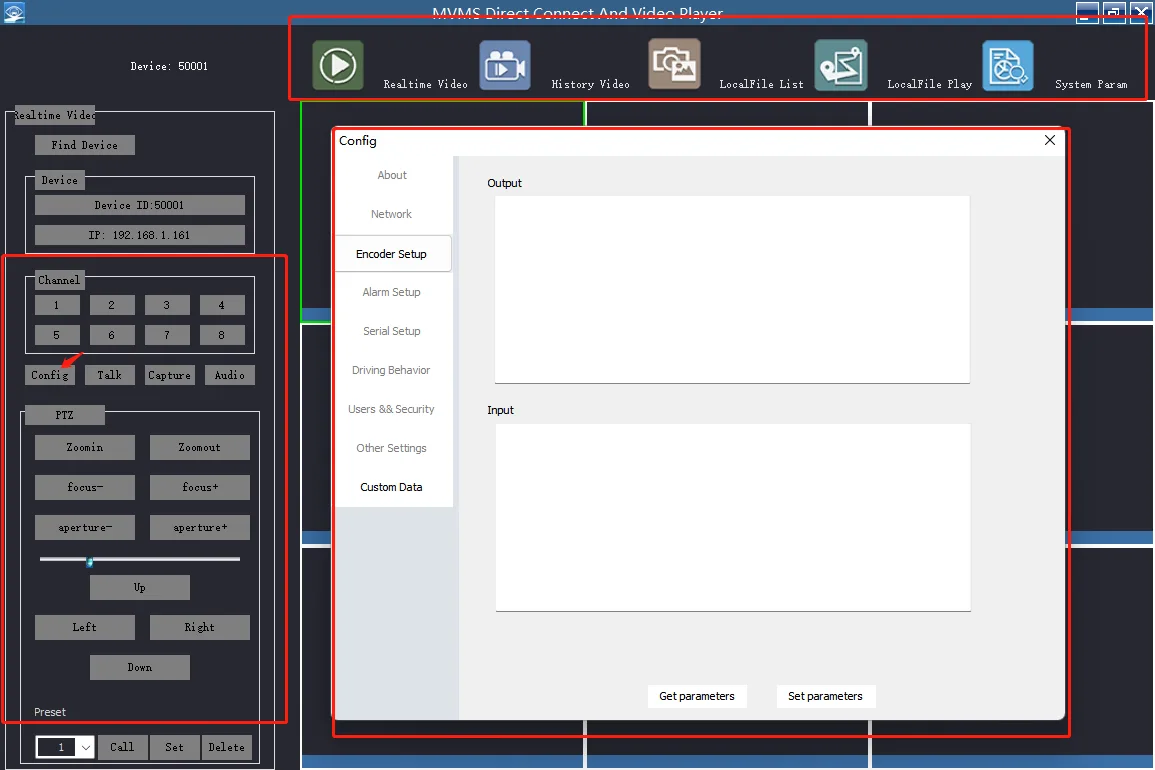
Task: Select the Serial Setup tab
Action: tap(392, 332)
